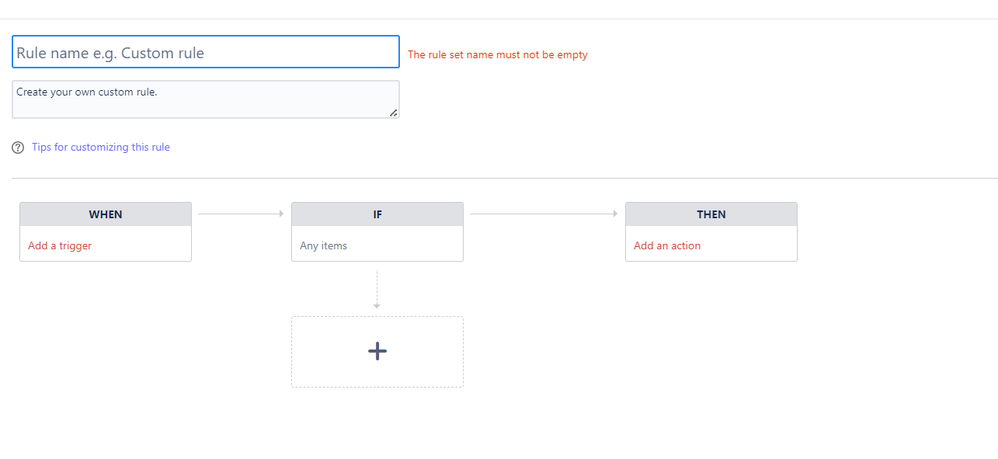Image resolution: width=998 pixels, height=459 pixels.
Task: Click the dotted down arrow below IF
Action: pos(377,290)
